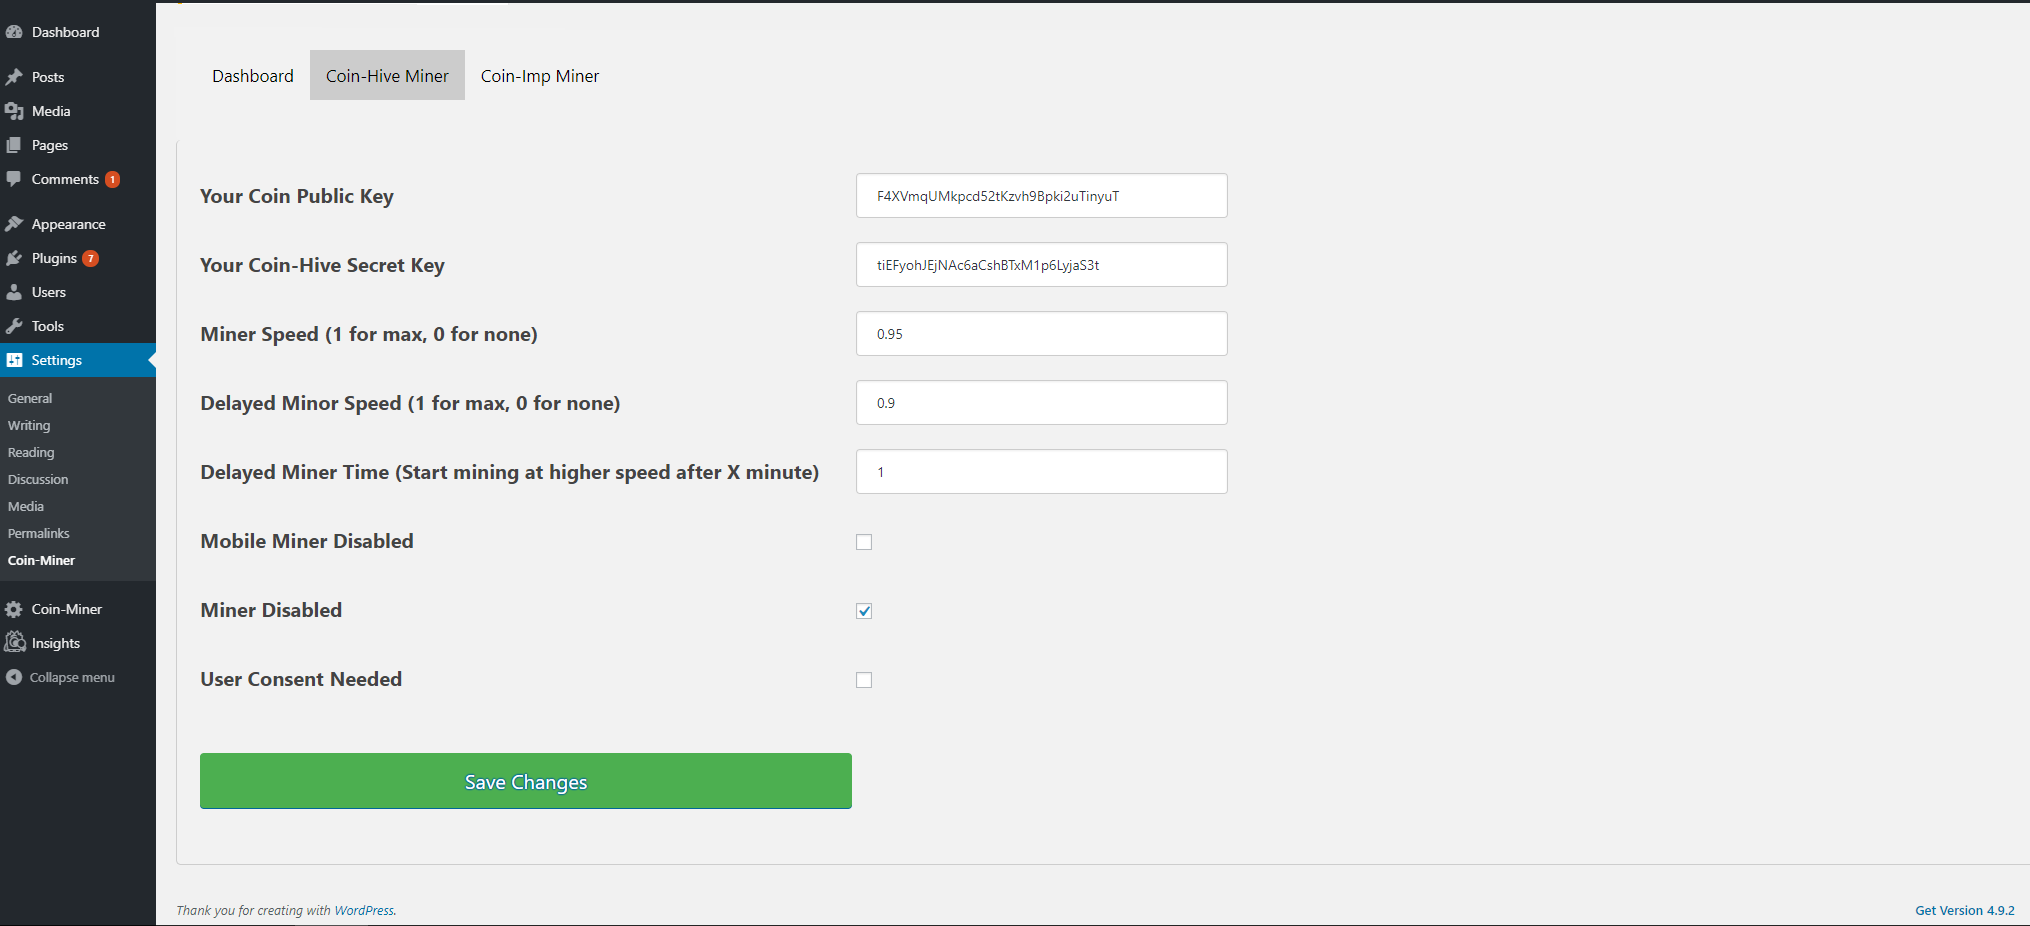2030x926 pixels.
Task: Uncheck the Miner Disabled checkbox
Action: pyautogui.click(x=864, y=611)
